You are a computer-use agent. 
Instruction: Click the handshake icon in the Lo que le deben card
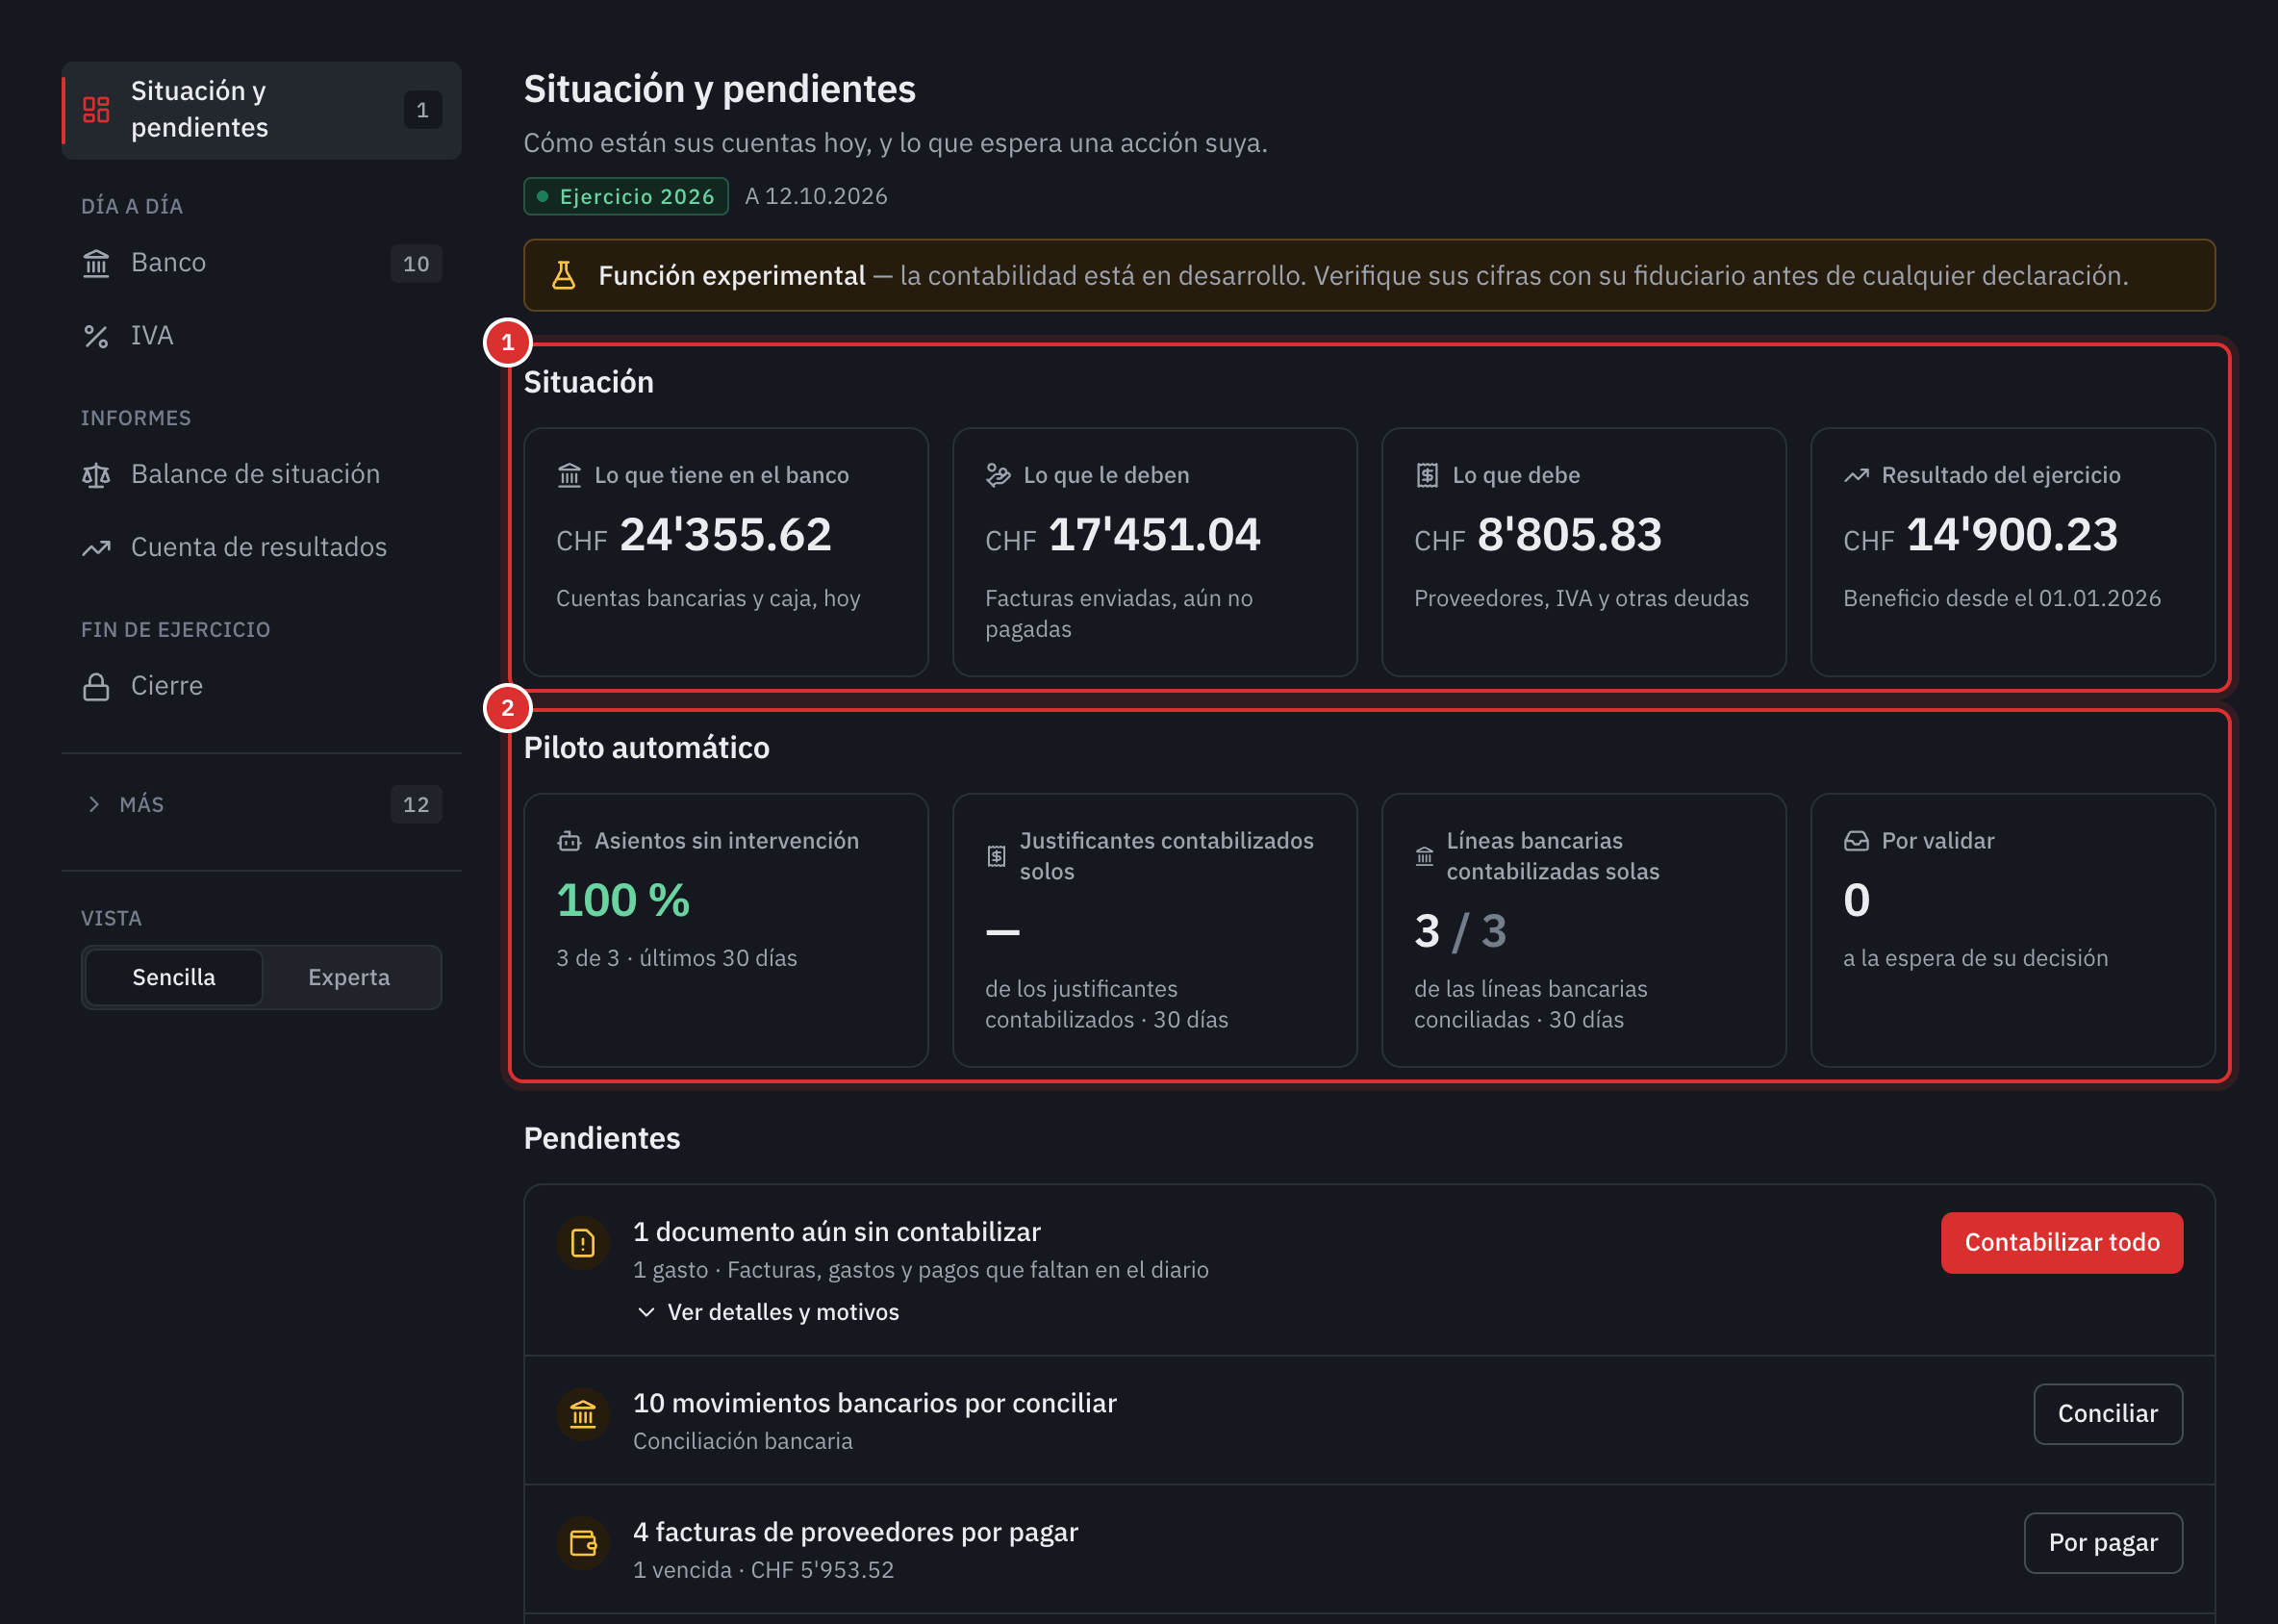click(x=998, y=475)
